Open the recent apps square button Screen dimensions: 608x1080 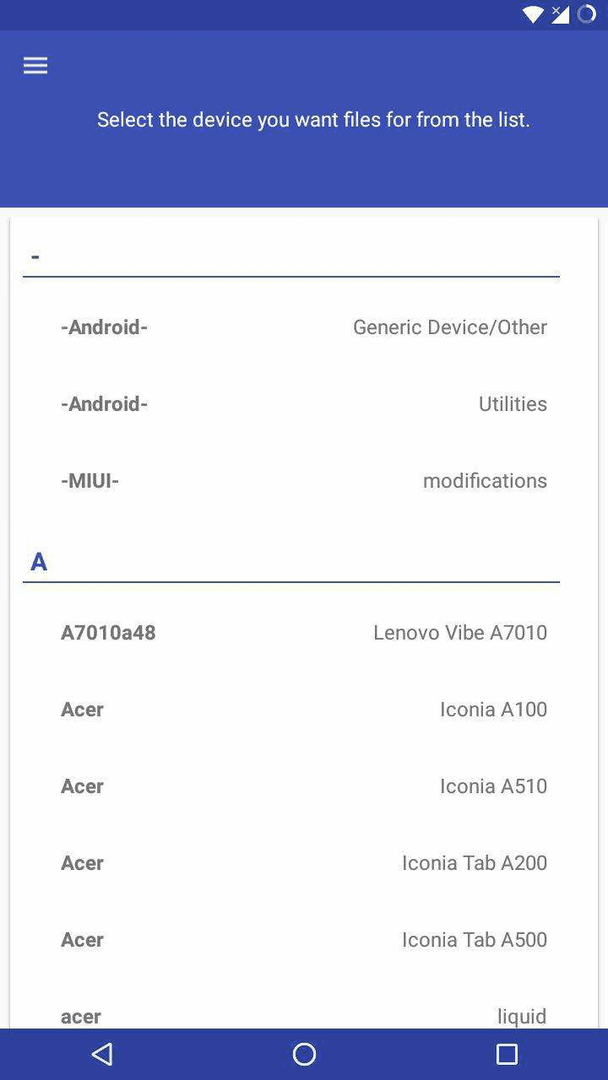[507, 1054]
